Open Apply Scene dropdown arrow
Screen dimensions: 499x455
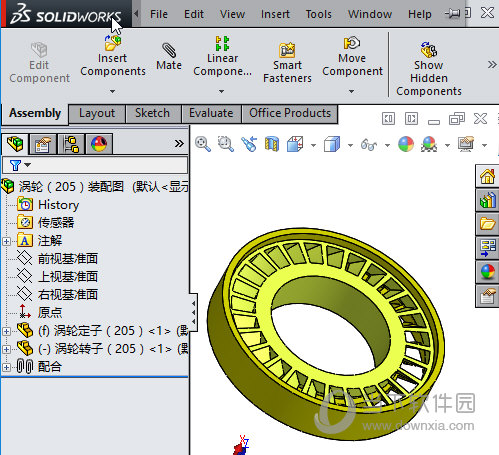[447, 145]
